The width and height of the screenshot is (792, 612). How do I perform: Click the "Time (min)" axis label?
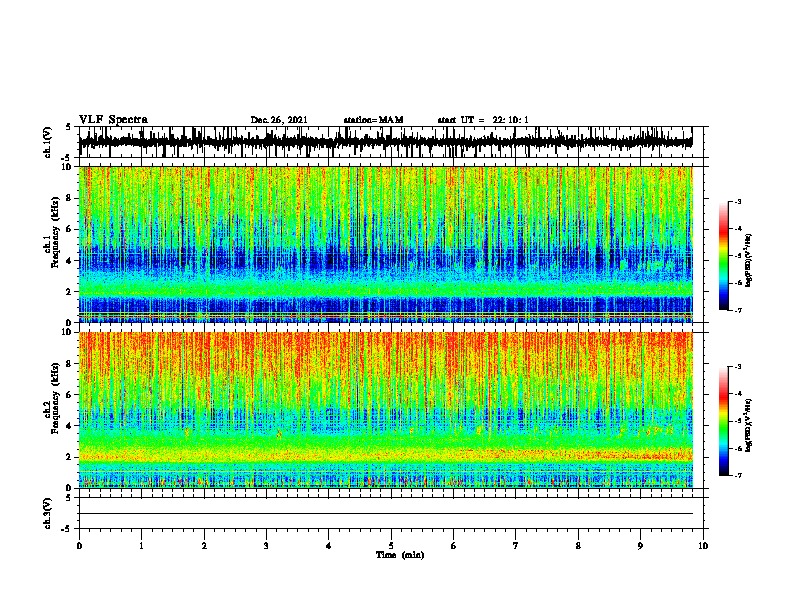400,555
